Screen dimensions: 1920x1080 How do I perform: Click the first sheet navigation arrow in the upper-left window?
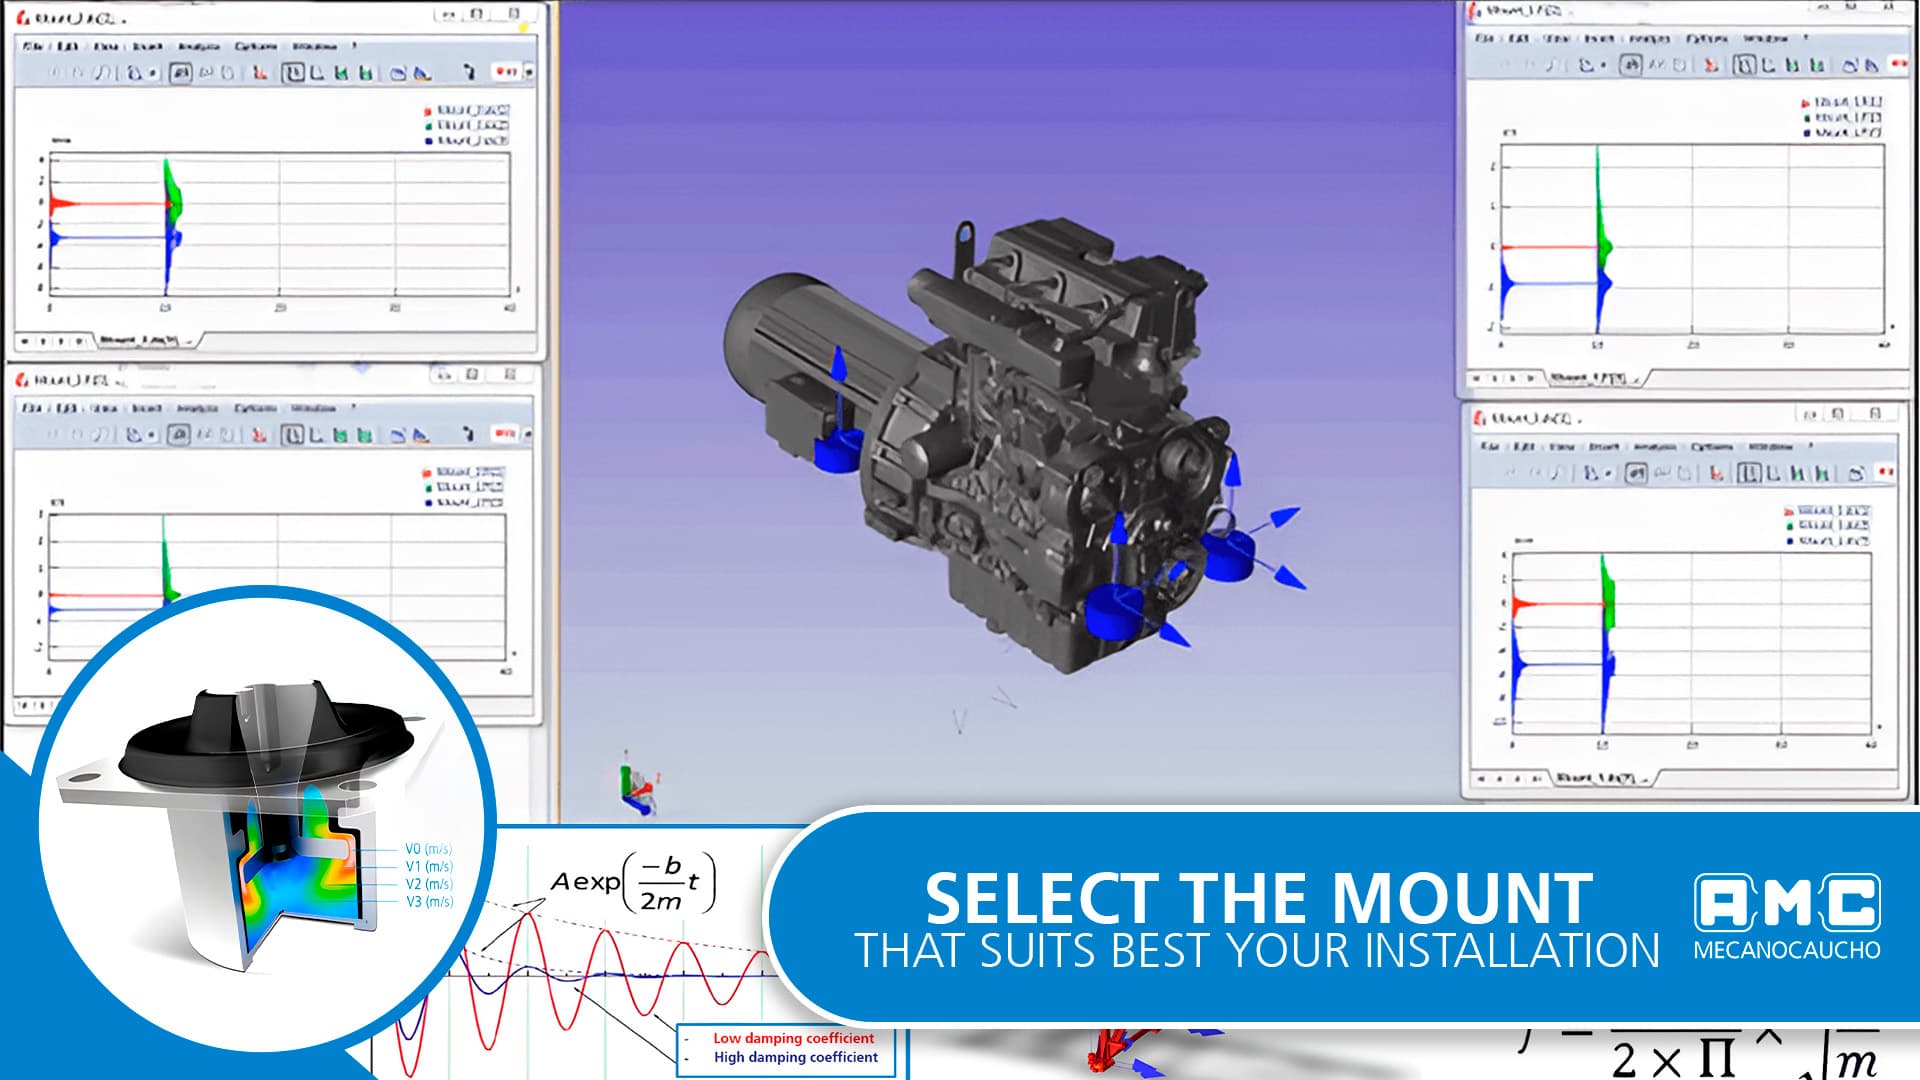(26, 341)
